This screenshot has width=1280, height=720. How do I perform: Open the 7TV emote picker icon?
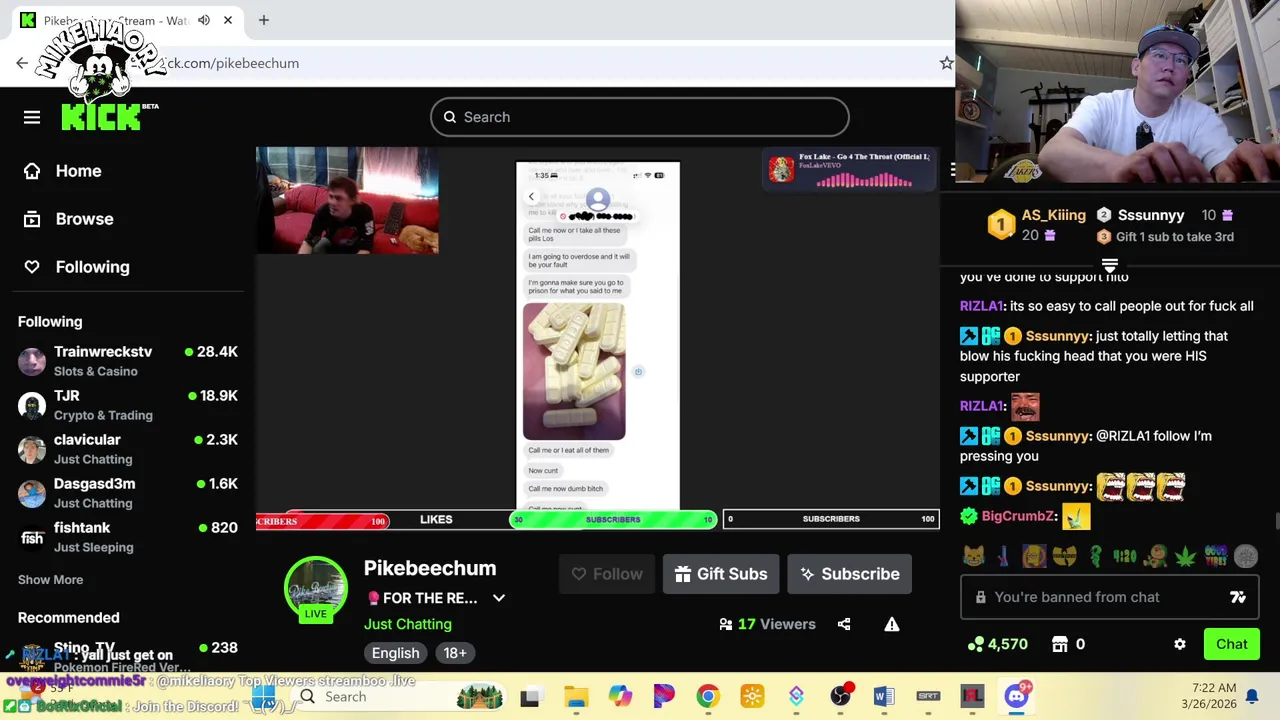(1238, 597)
